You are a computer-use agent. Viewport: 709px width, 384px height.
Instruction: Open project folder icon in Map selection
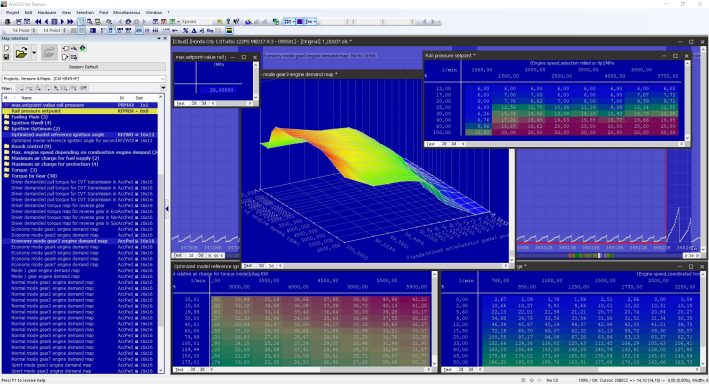21,53
